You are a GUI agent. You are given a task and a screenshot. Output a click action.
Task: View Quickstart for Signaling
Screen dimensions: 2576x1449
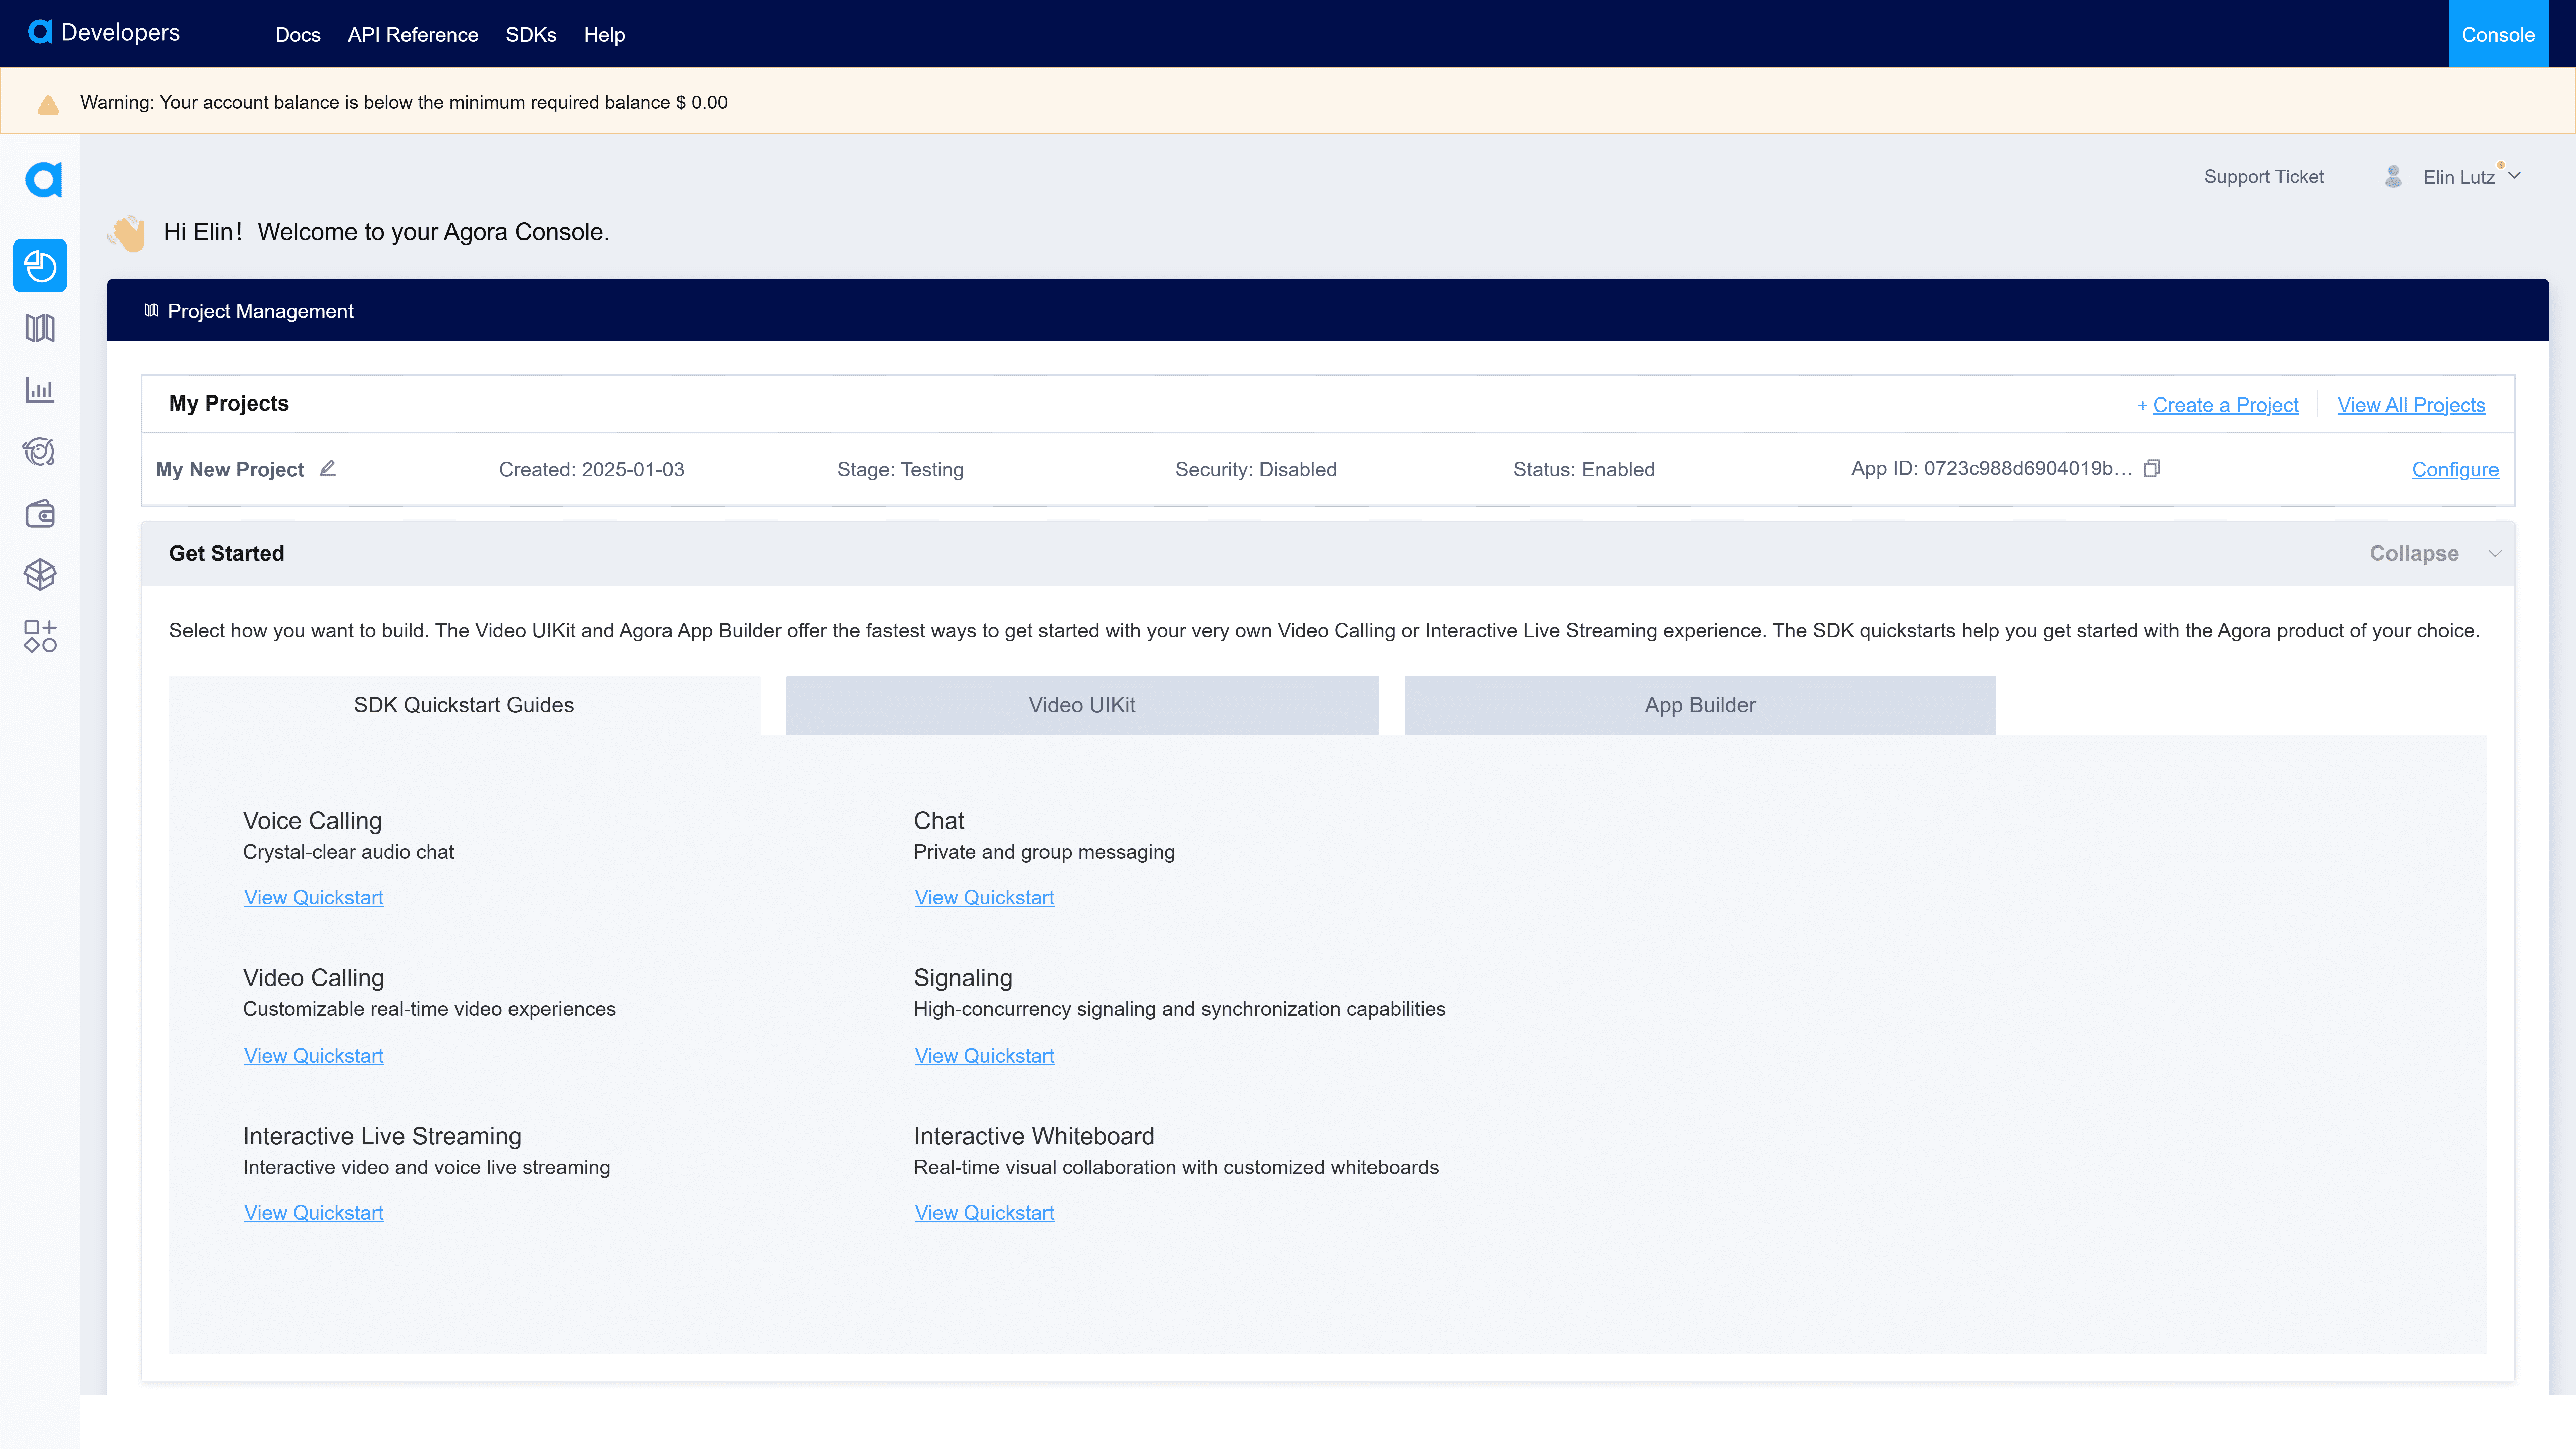984,1056
